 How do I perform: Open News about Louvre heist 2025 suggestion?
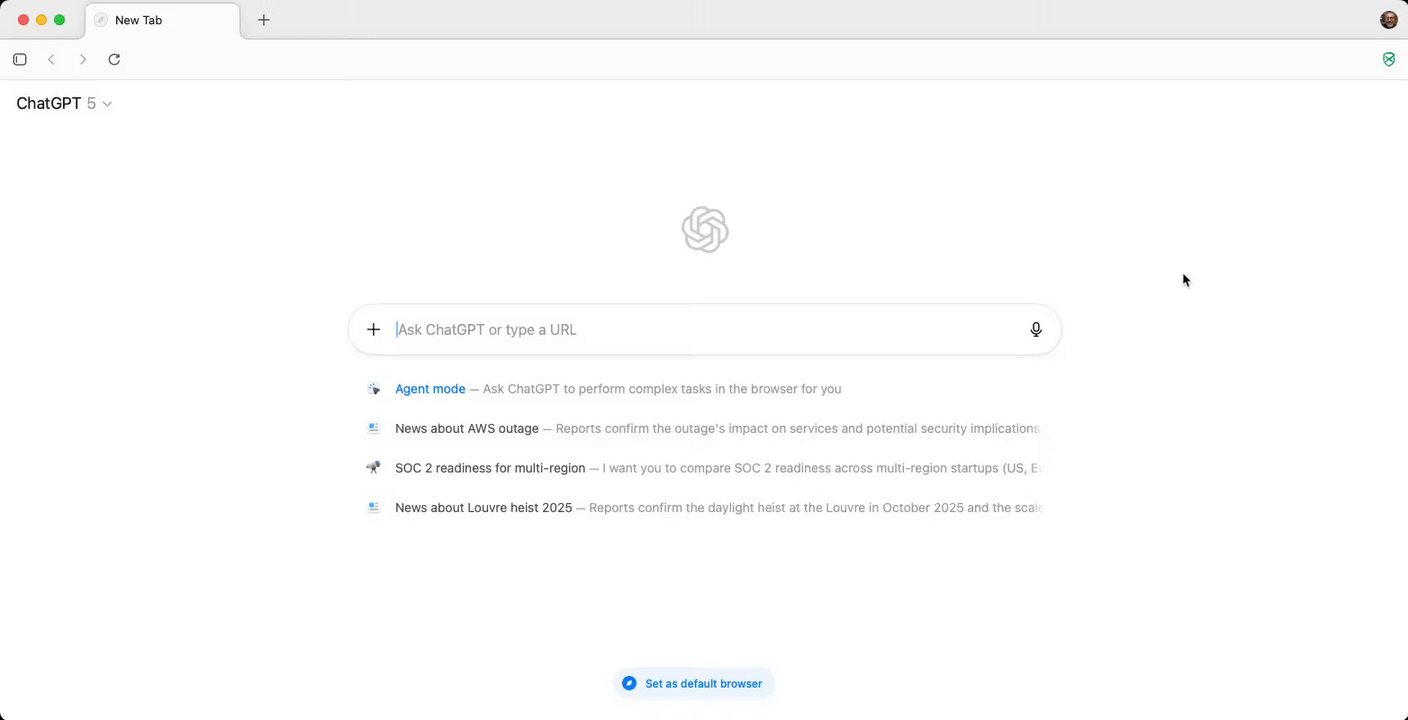click(483, 508)
